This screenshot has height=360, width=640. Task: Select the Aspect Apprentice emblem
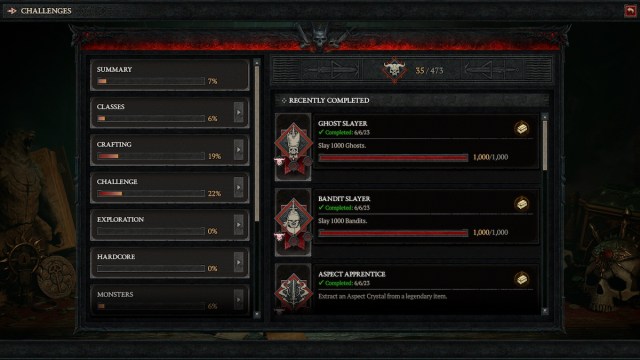click(293, 289)
